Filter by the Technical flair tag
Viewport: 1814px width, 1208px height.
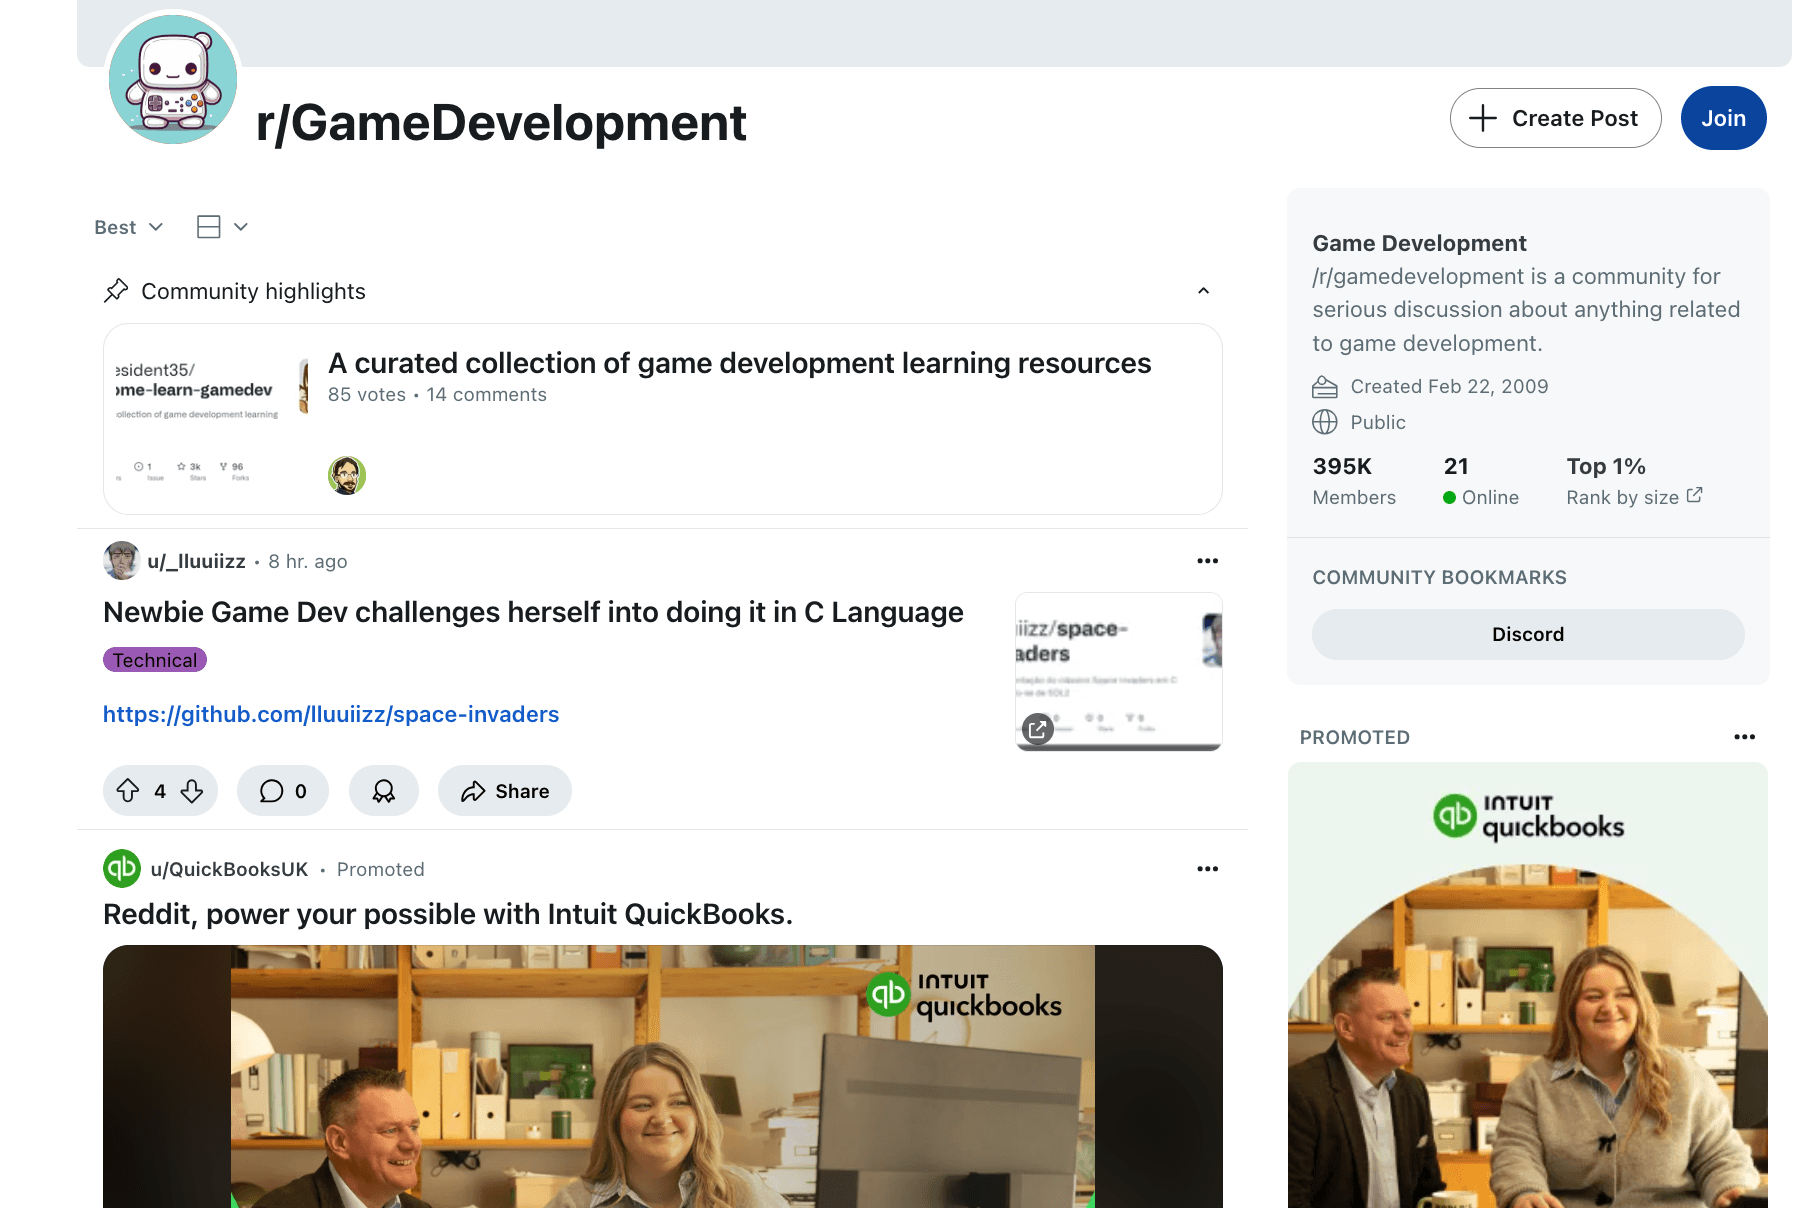tap(155, 660)
